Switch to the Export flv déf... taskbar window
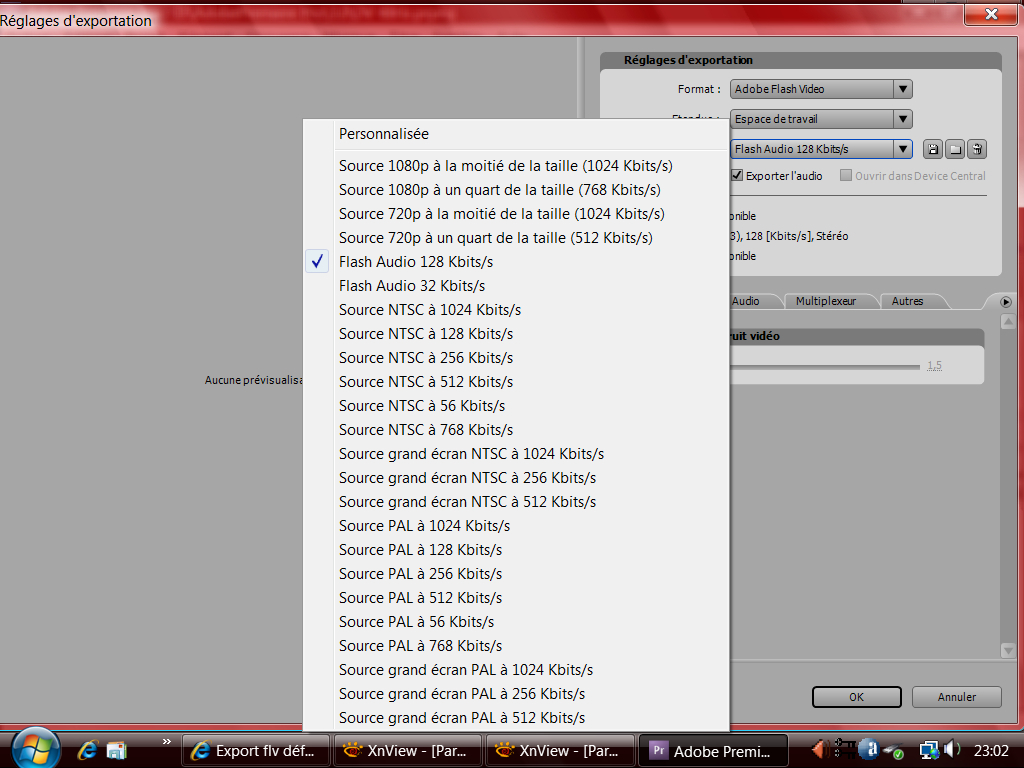This screenshot has width=1024, height=768. 255,751
